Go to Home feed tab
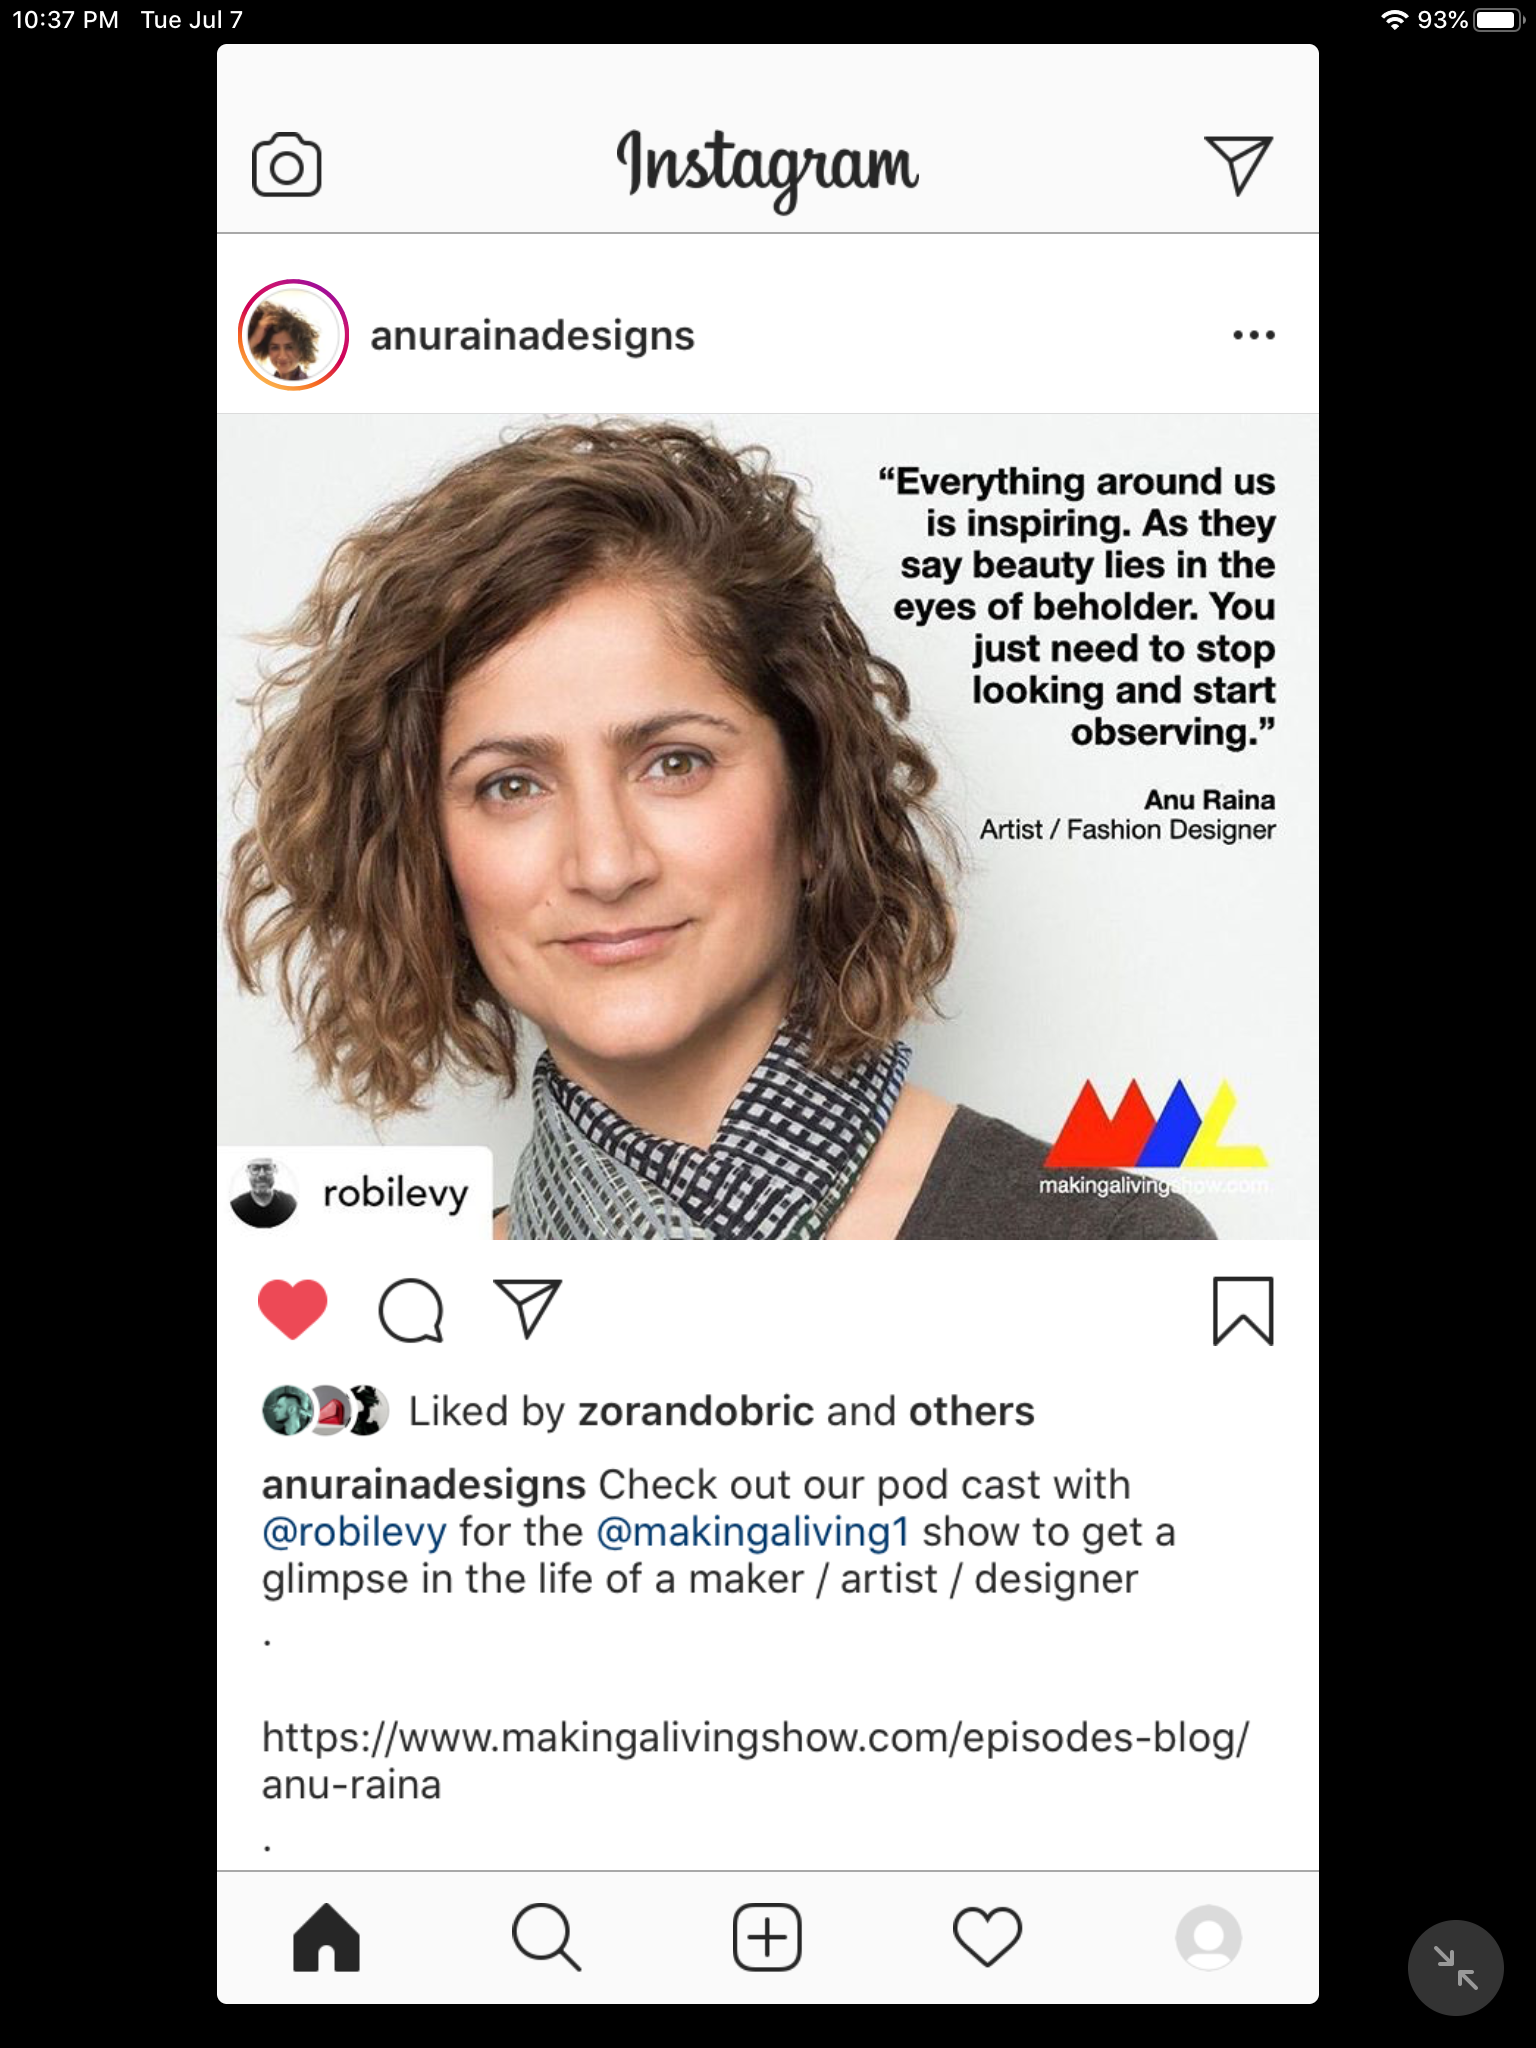The image size is (1536, 2048). click(x=326, y=1938)
